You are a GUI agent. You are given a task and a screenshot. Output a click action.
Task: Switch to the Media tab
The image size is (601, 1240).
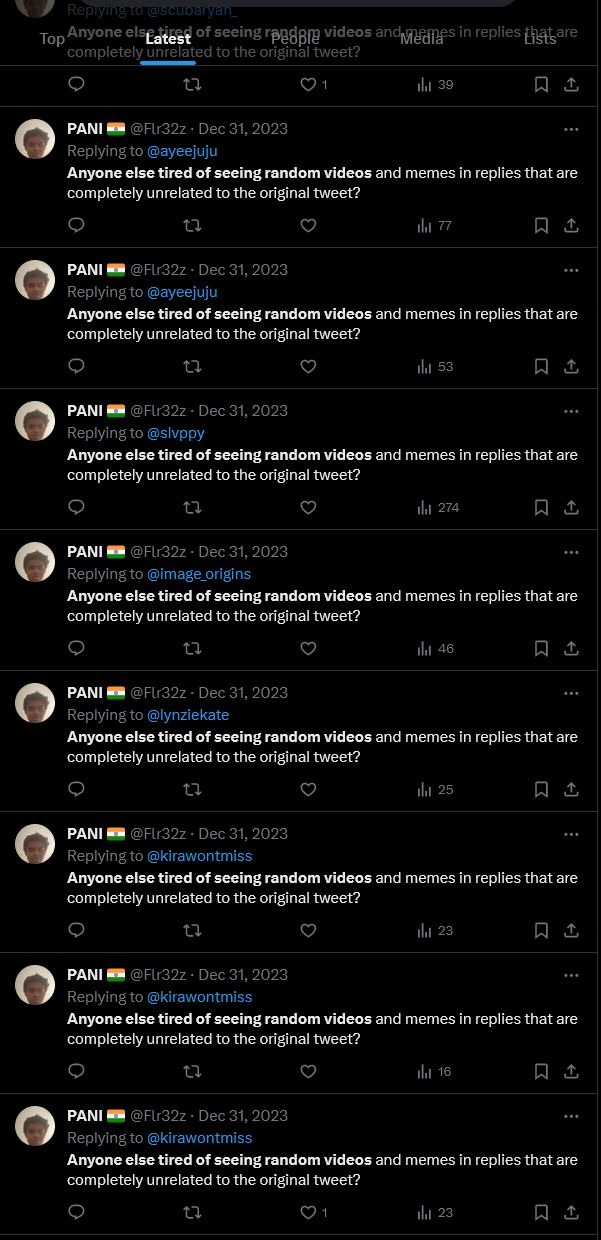(421, 39)
